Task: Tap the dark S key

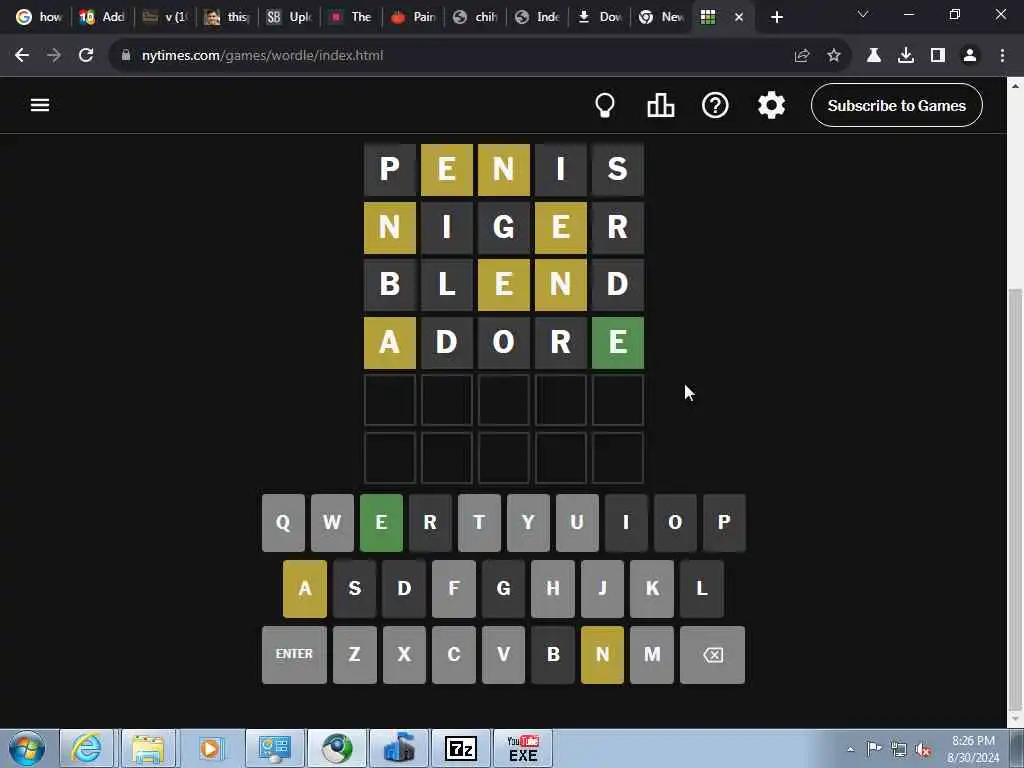Action: coord(355,588)
